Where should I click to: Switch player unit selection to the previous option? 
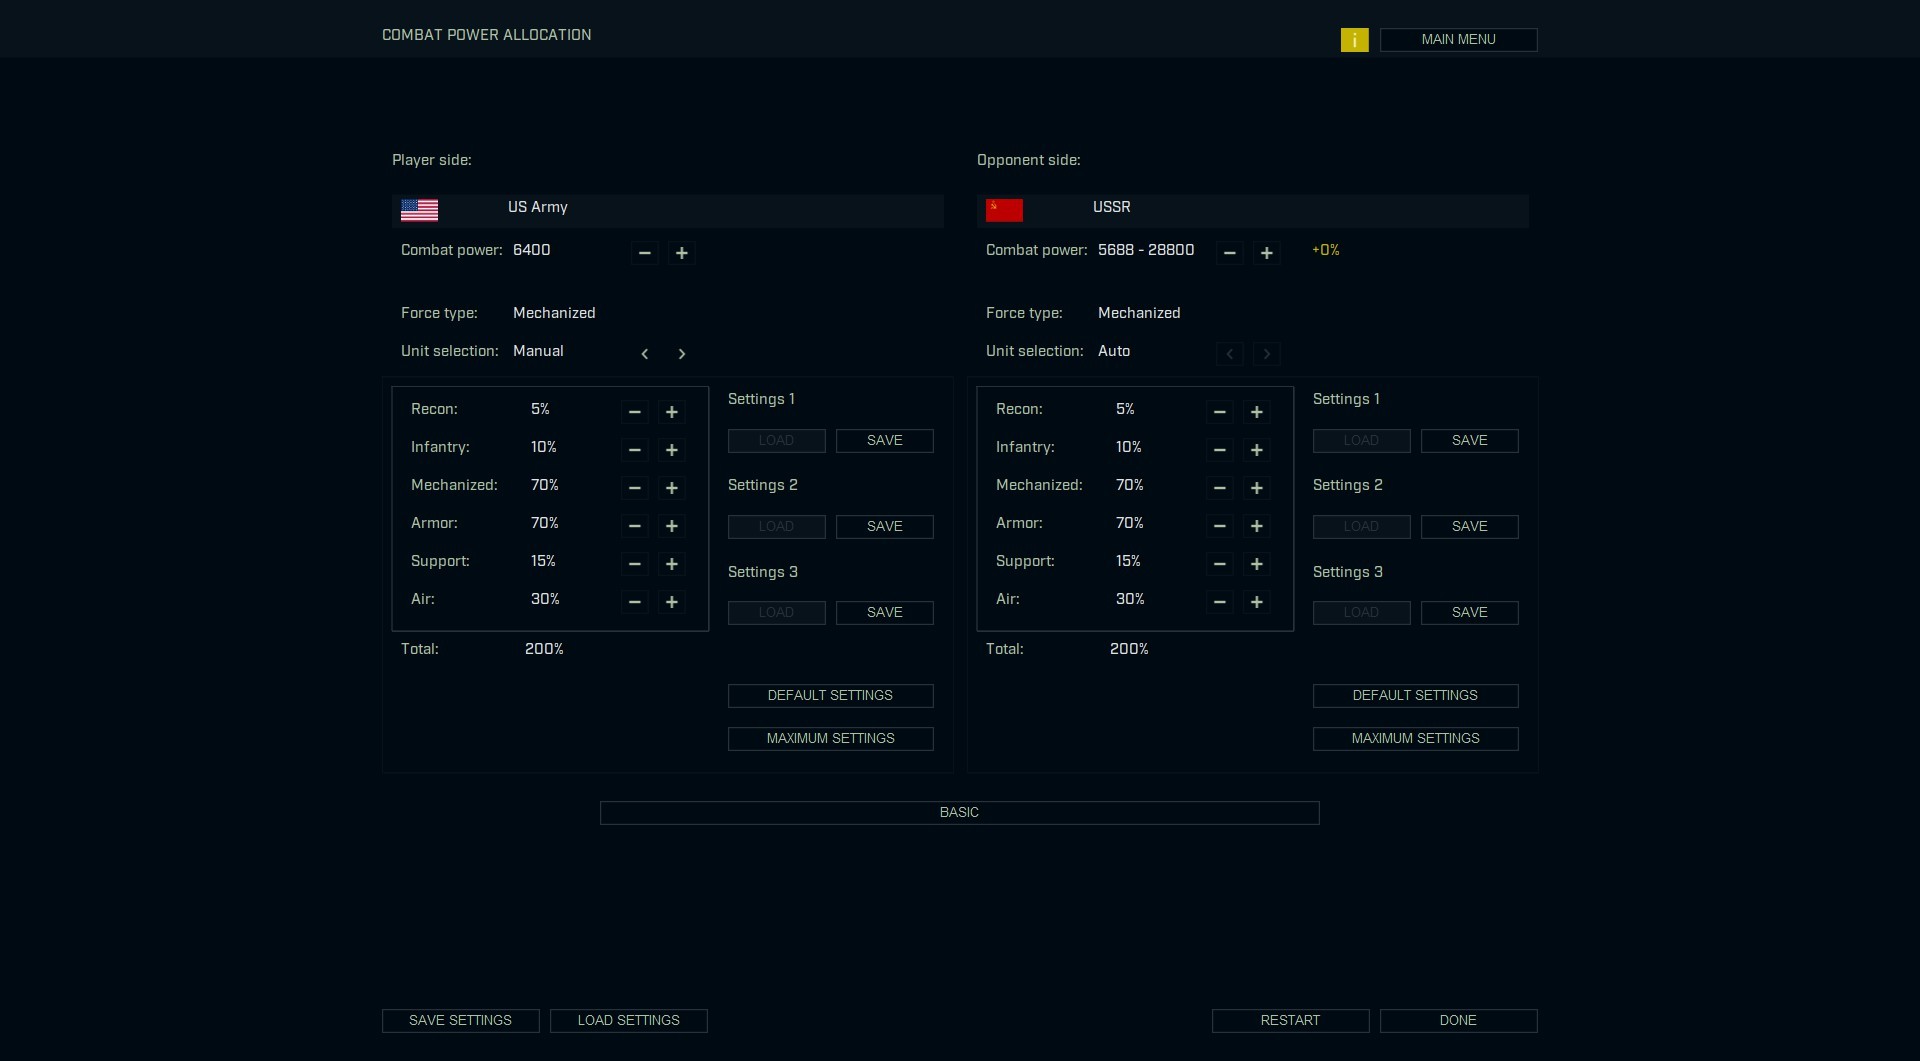pos(645,354)
